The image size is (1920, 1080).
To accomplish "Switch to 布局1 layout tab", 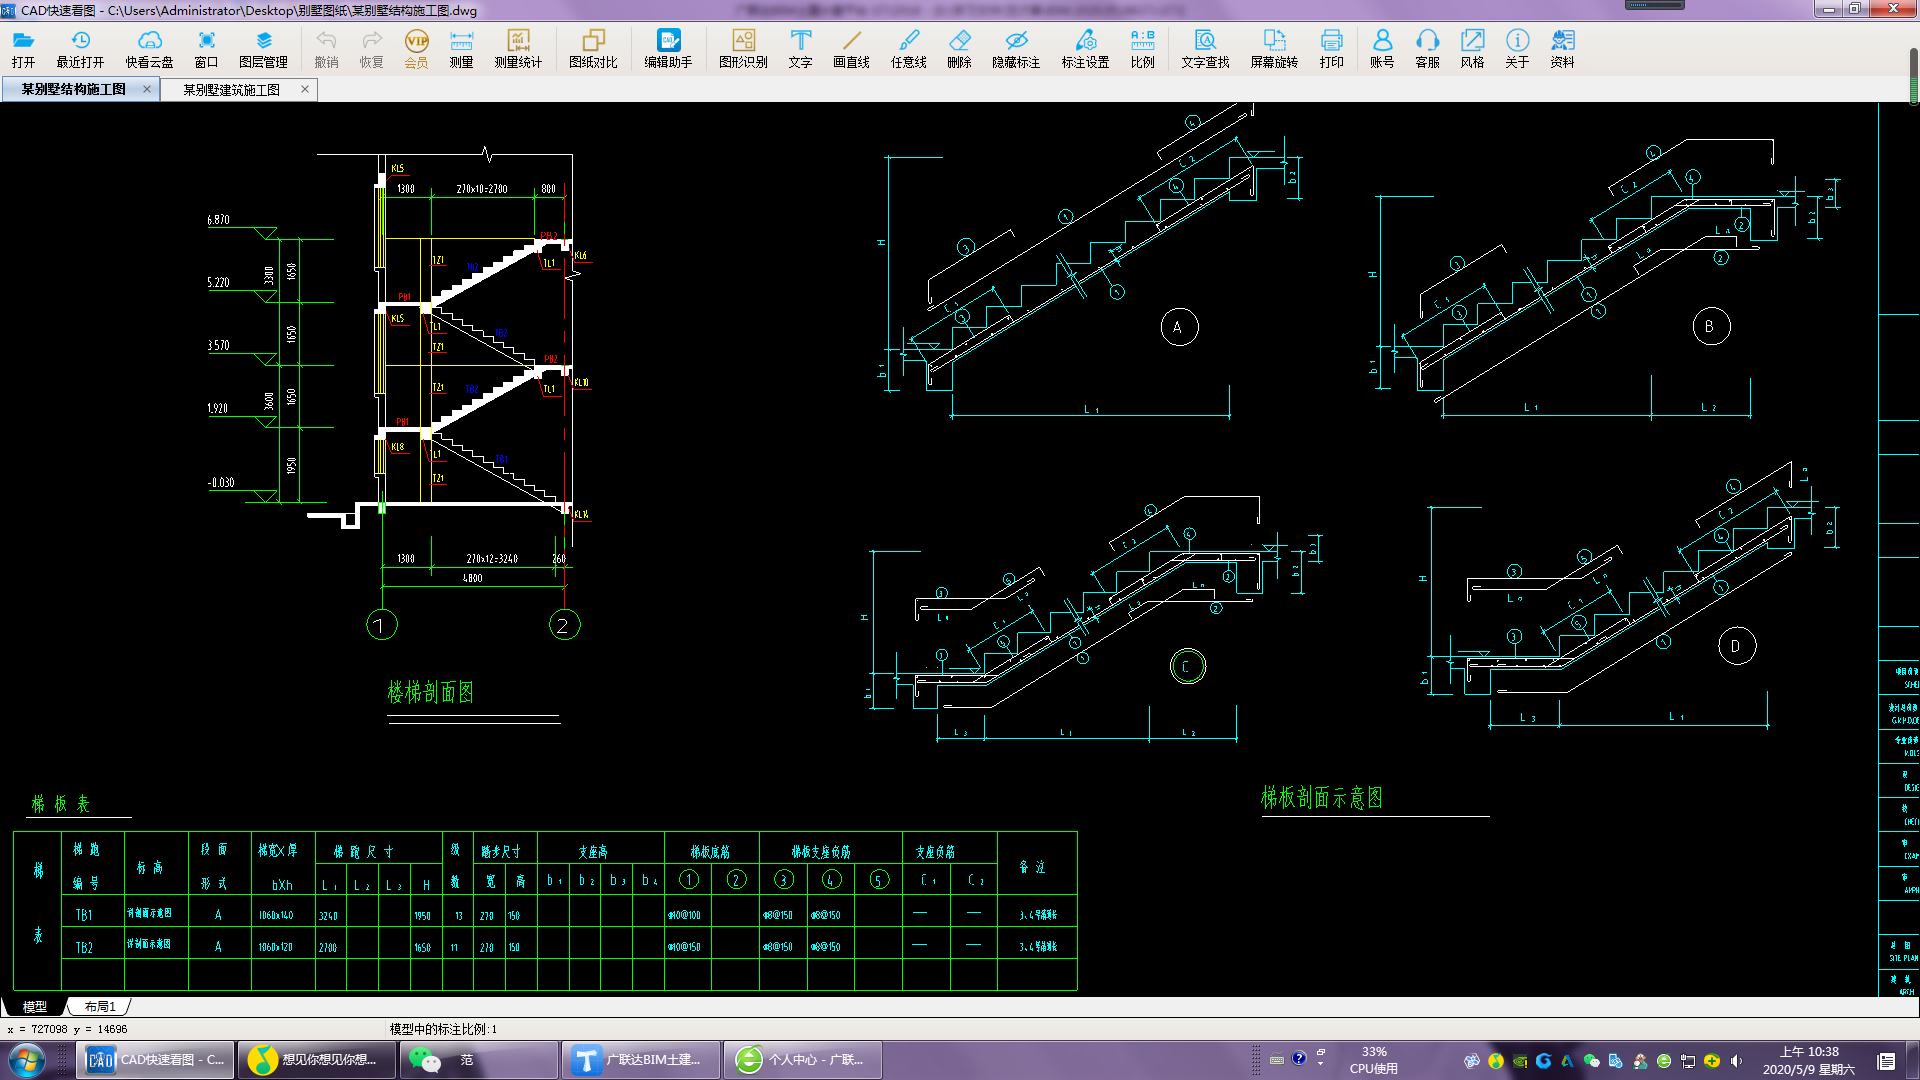I will click(100, 1007).
